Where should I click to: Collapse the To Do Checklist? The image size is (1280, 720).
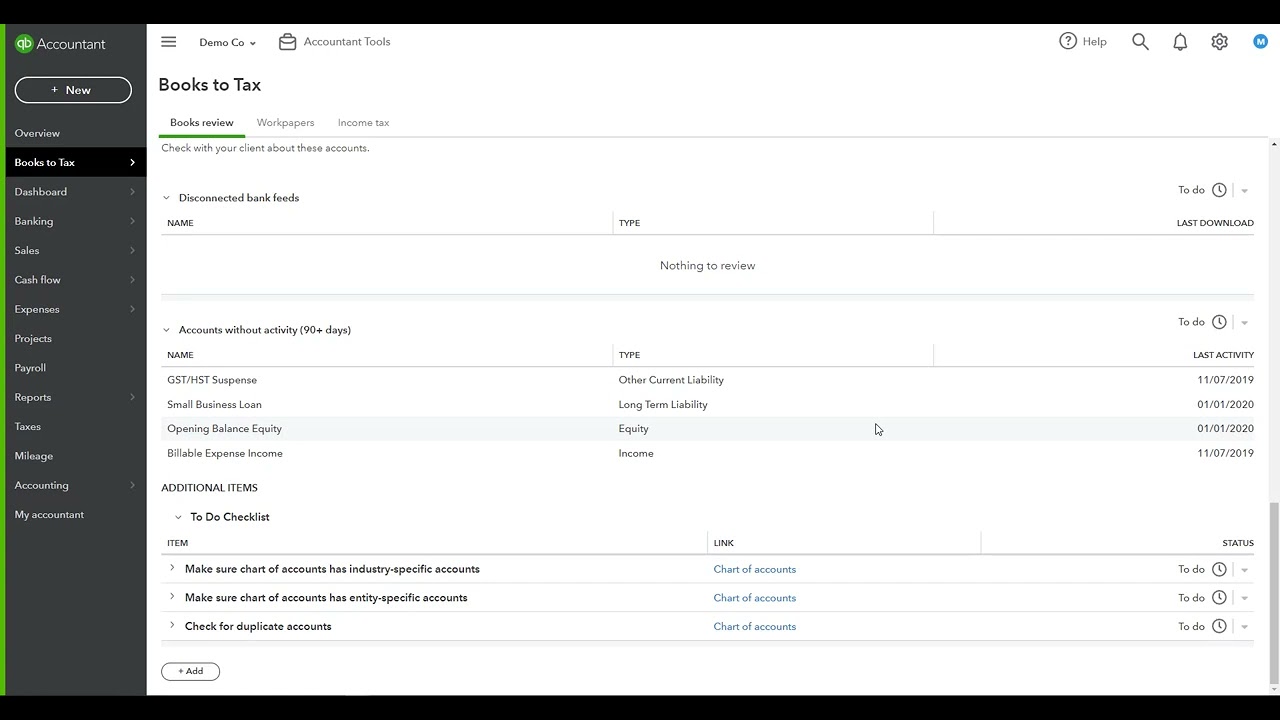(x=178, y=517)
